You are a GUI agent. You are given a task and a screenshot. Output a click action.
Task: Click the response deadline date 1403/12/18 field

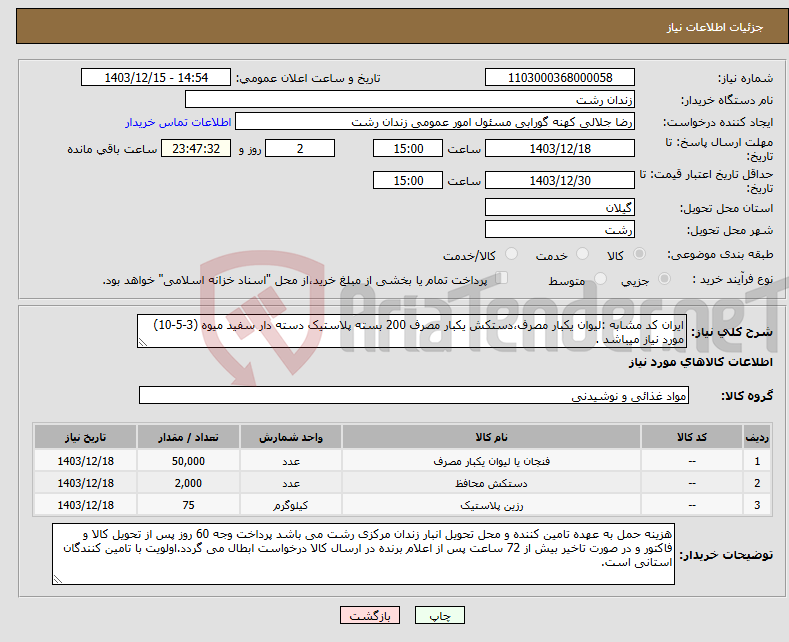560,148
